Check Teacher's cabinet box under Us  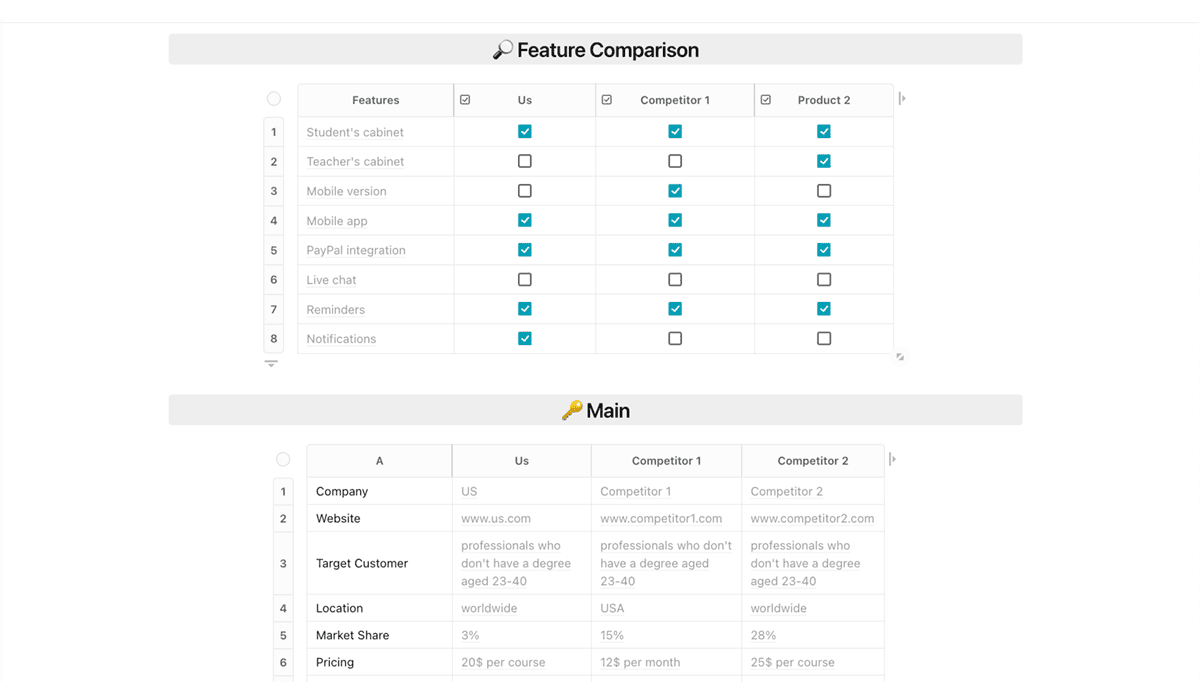pyautogui.click(x=525, y=161)
